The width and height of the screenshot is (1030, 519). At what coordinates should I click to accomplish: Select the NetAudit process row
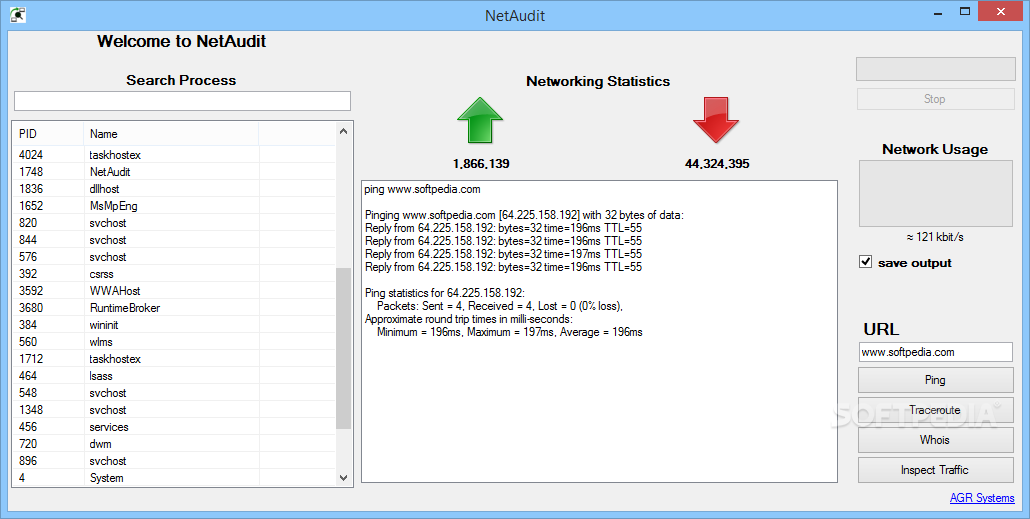tap(174, 172)
